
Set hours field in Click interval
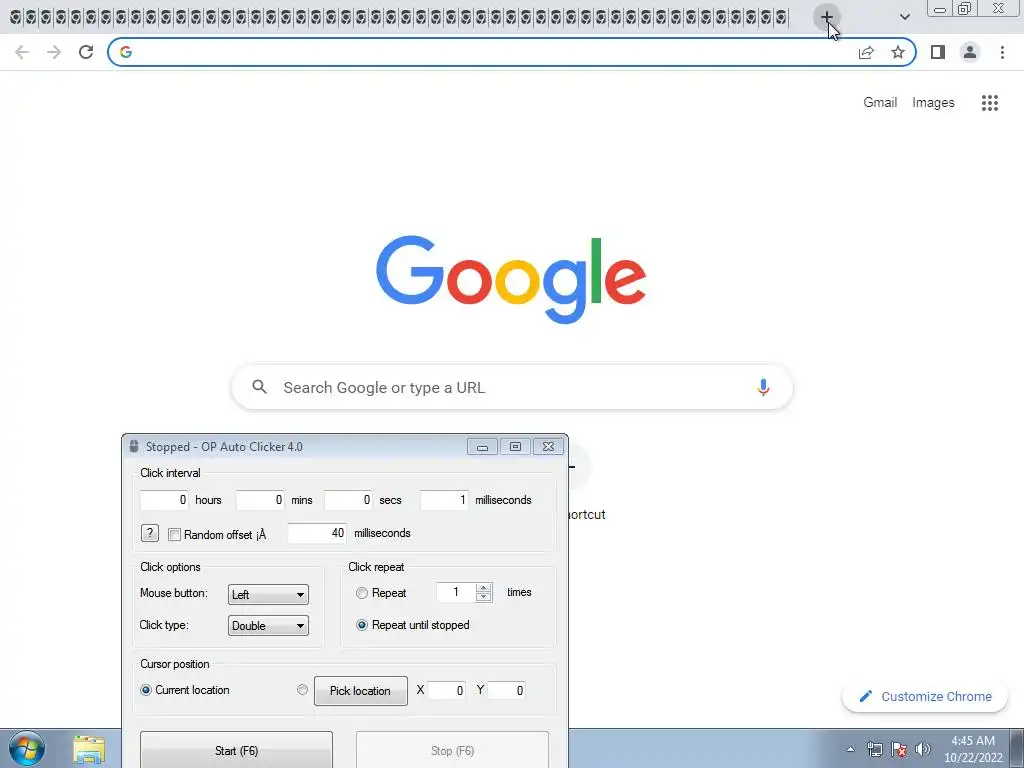[164, 500]
